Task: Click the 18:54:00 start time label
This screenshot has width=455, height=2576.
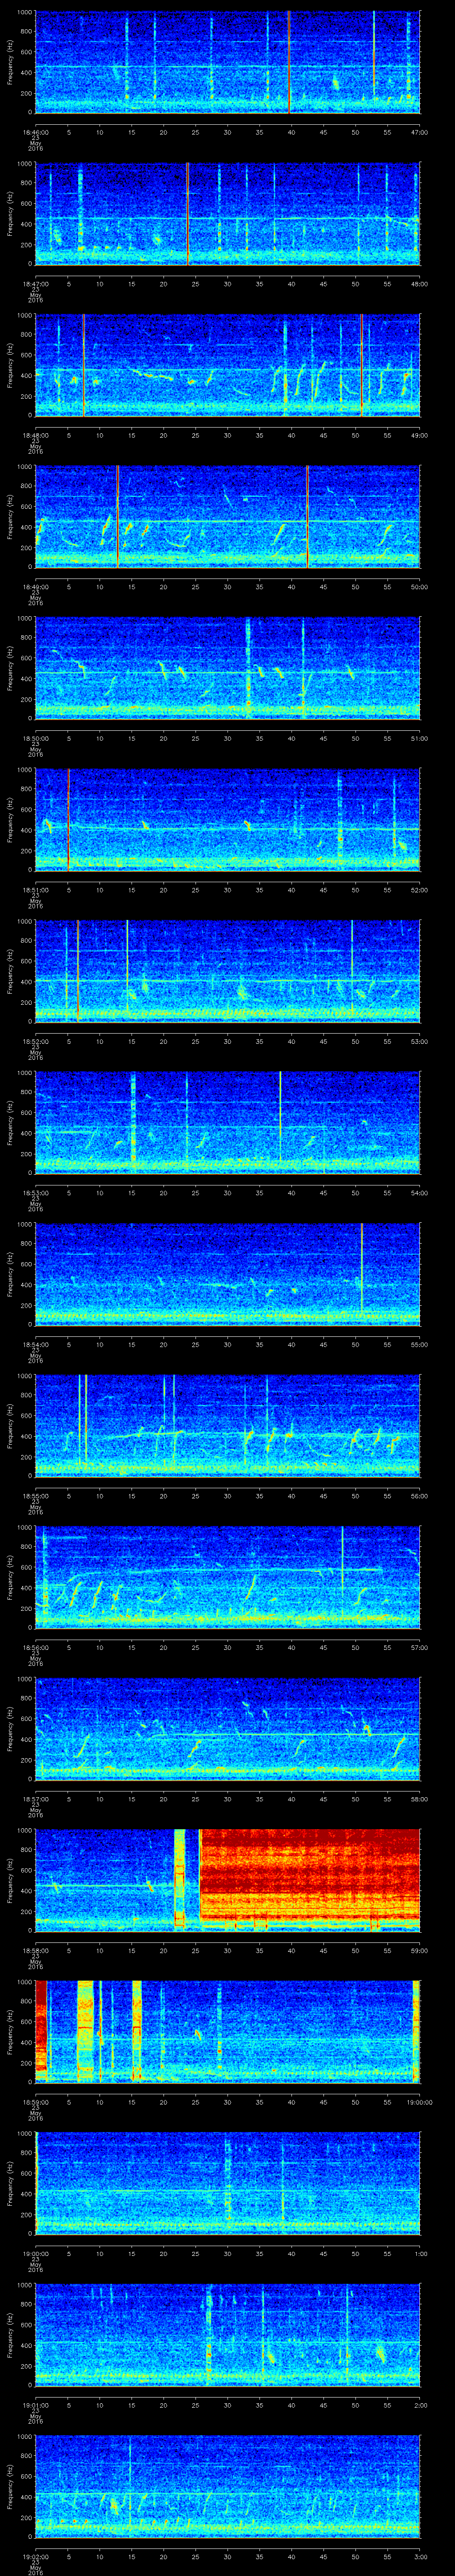Action: (36, 1344)
